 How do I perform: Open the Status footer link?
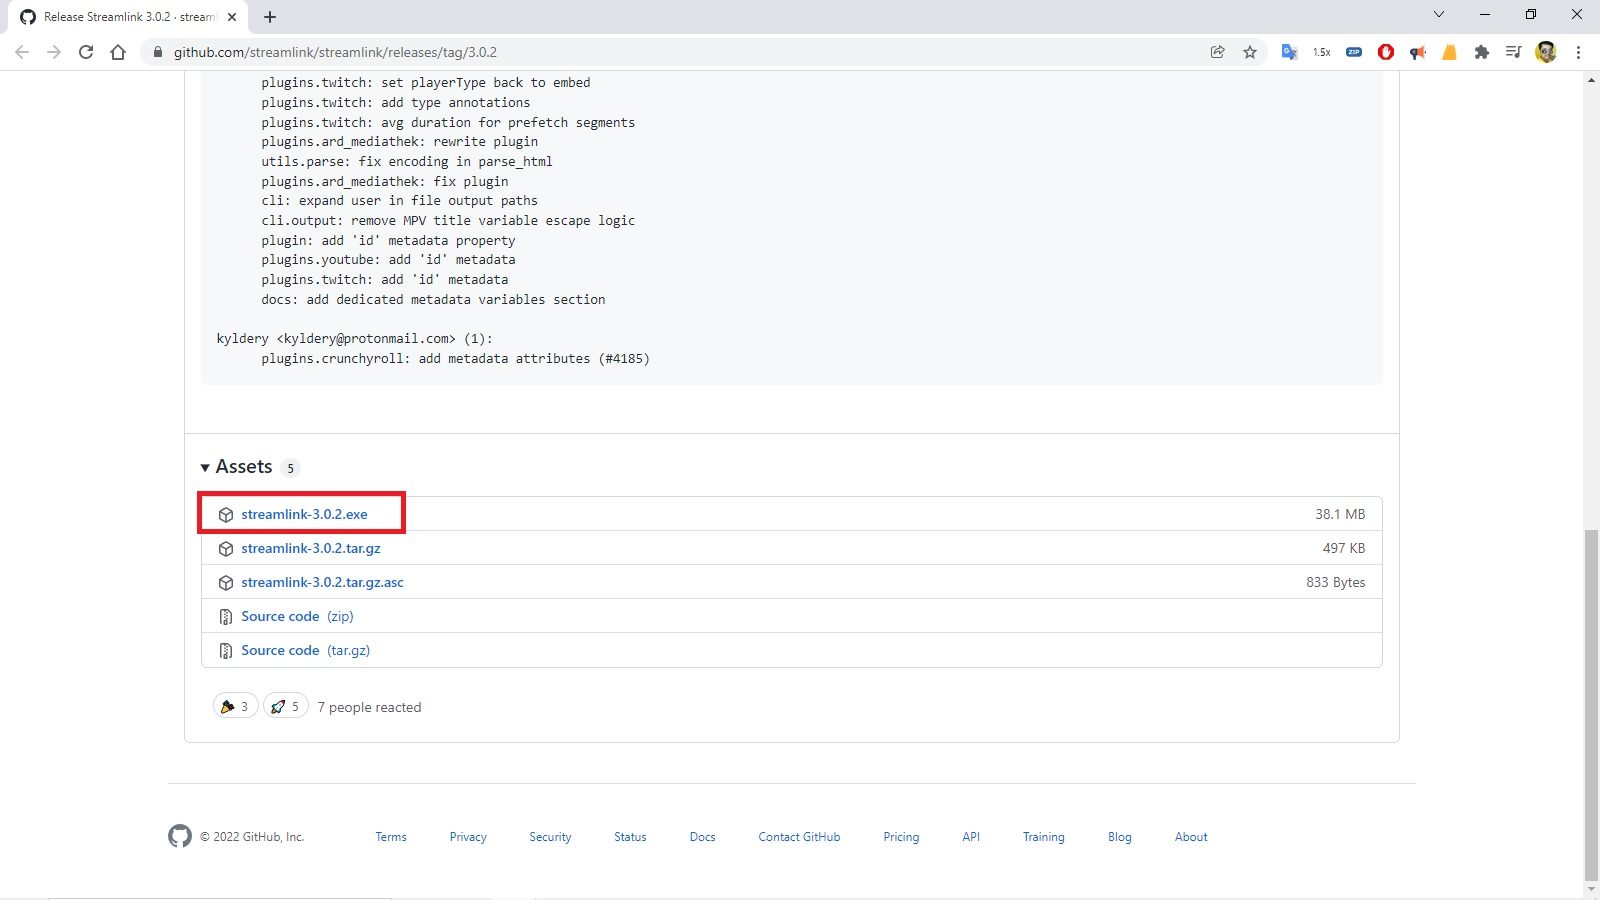point(630,837)
